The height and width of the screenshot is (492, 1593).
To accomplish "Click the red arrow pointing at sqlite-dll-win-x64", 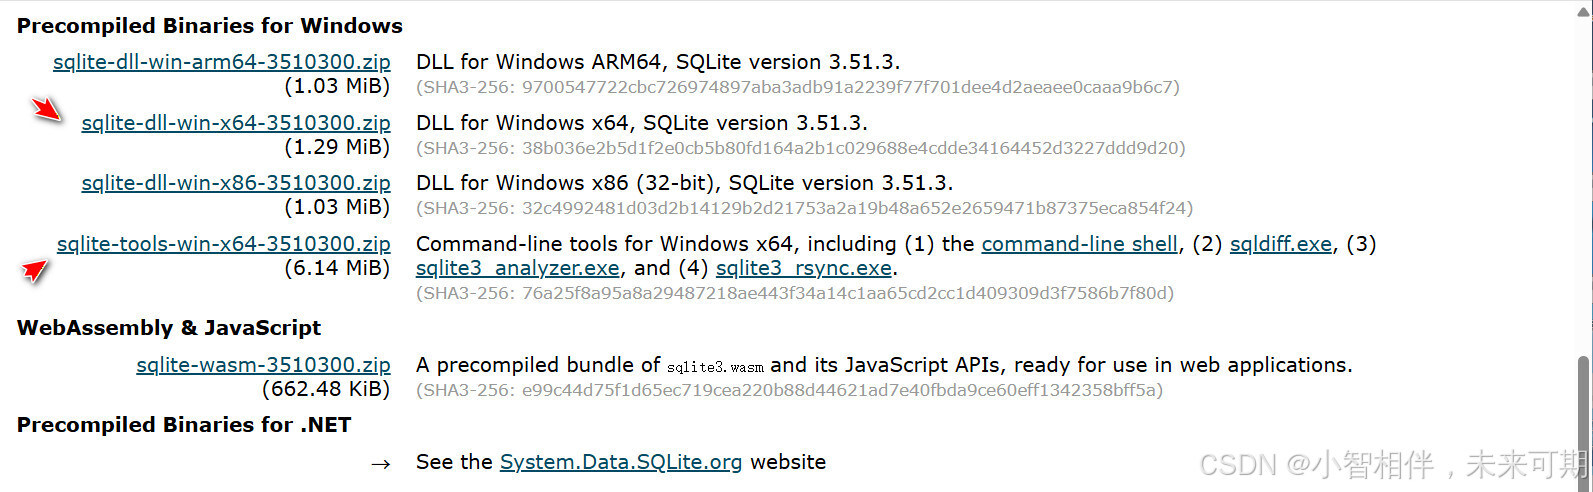I will point(47,110).
